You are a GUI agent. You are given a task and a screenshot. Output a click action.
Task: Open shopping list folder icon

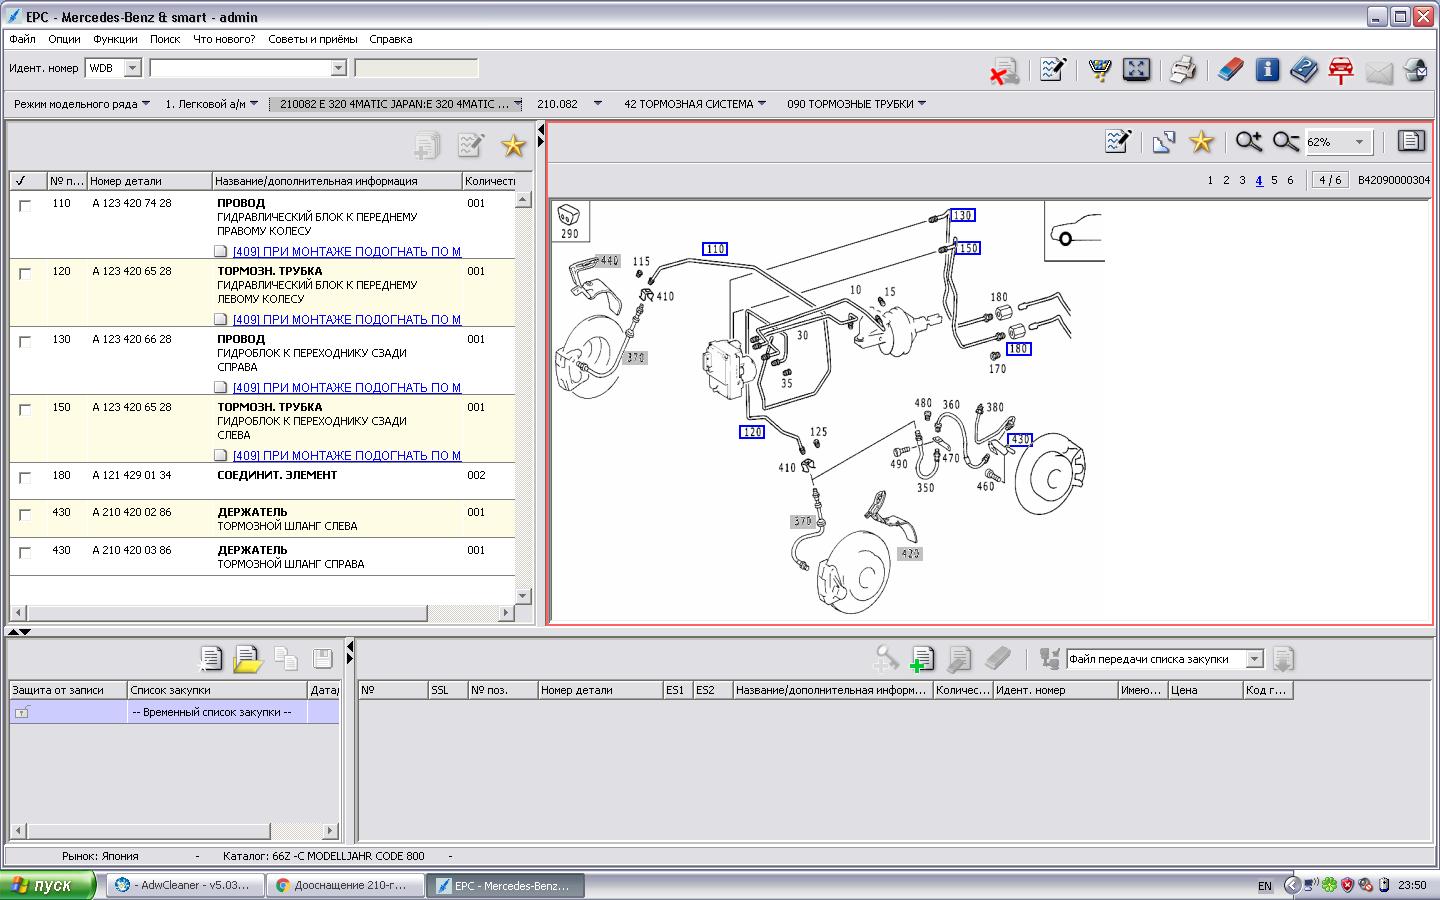[x=247, y=659]
